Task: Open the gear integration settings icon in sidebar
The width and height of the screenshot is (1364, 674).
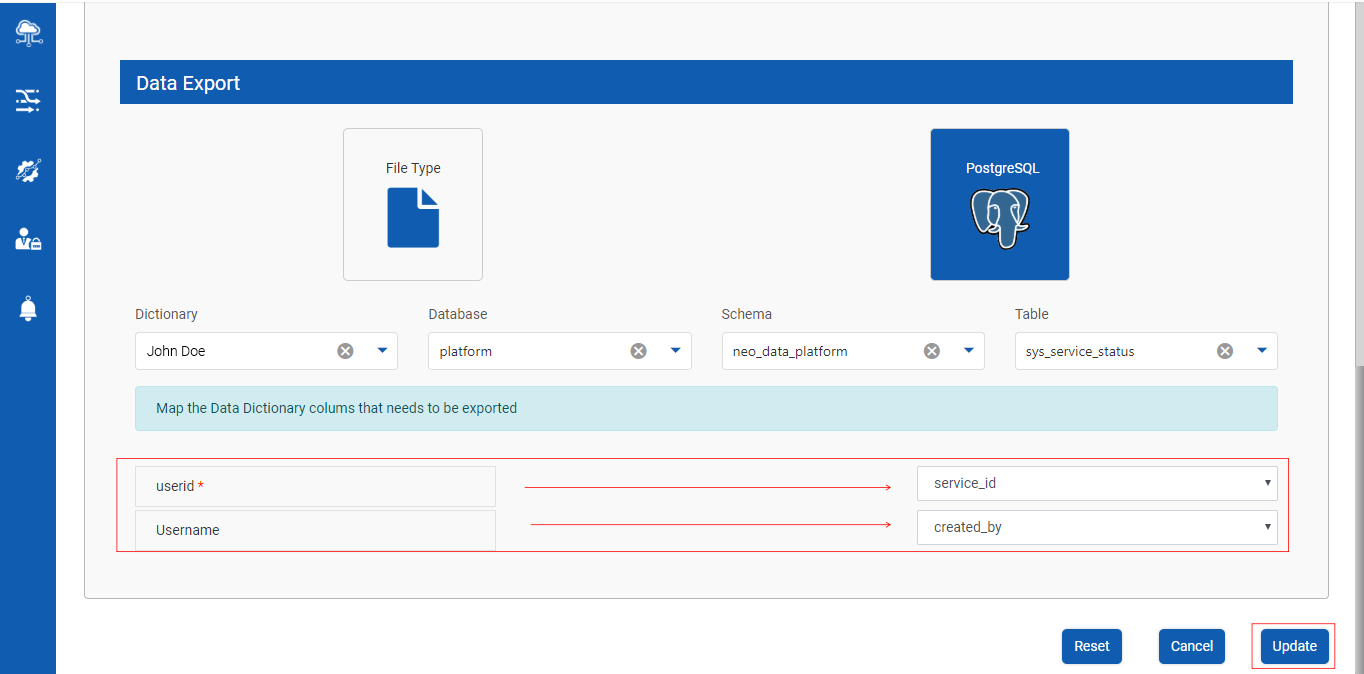Action: (28, 170)
